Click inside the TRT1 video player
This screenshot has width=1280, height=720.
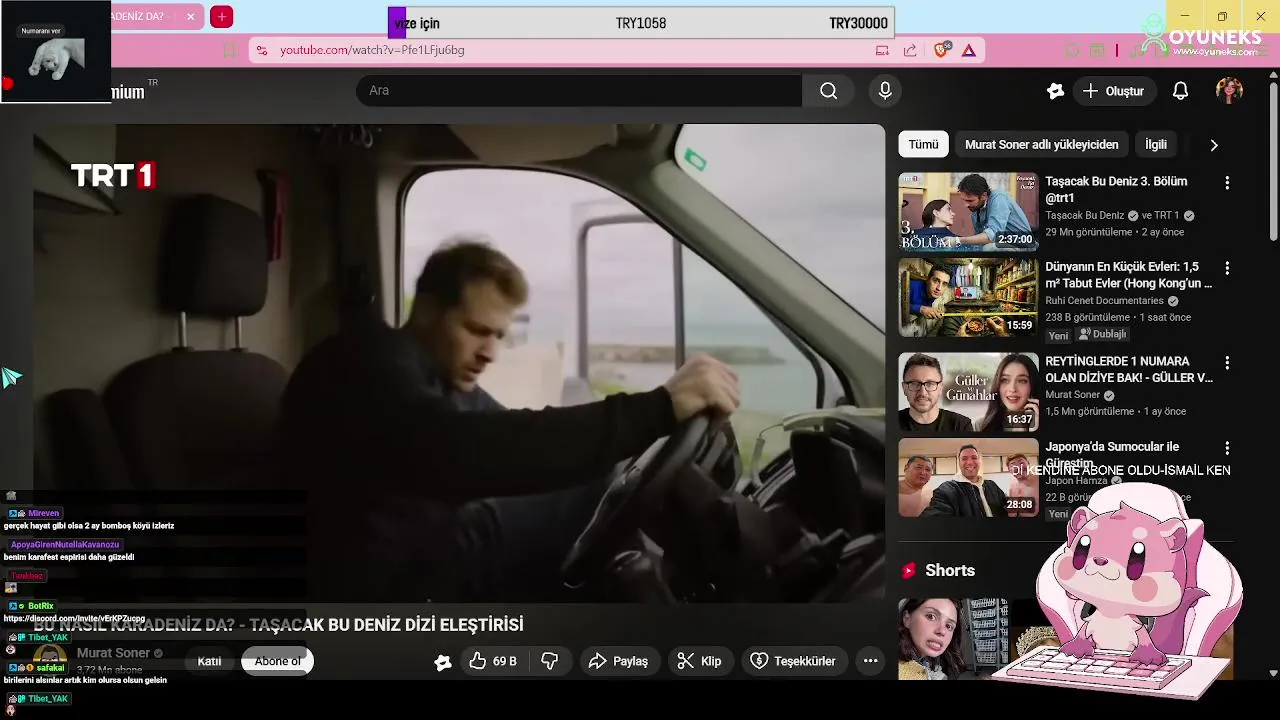(x=459, y=363)
